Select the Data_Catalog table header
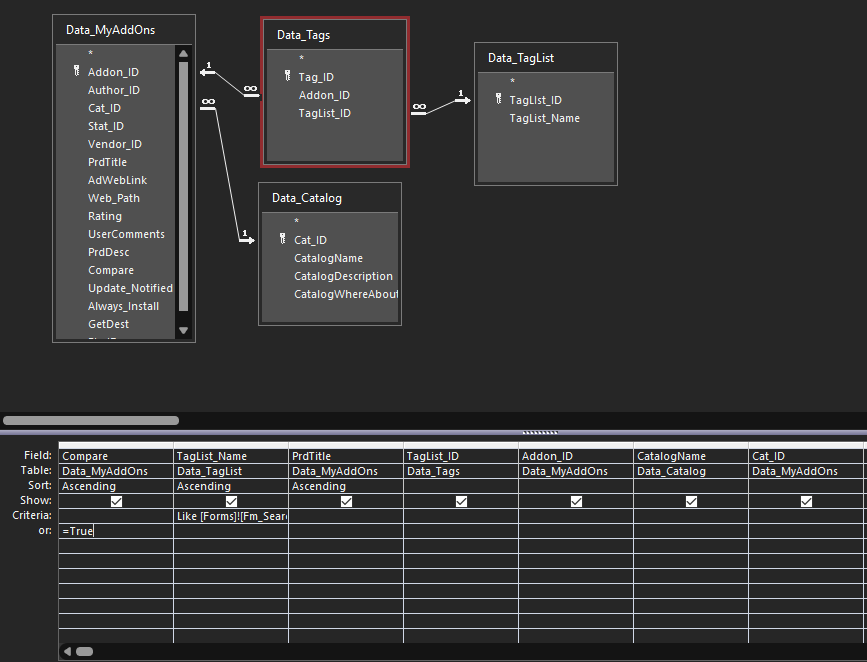 pos(329,198)
